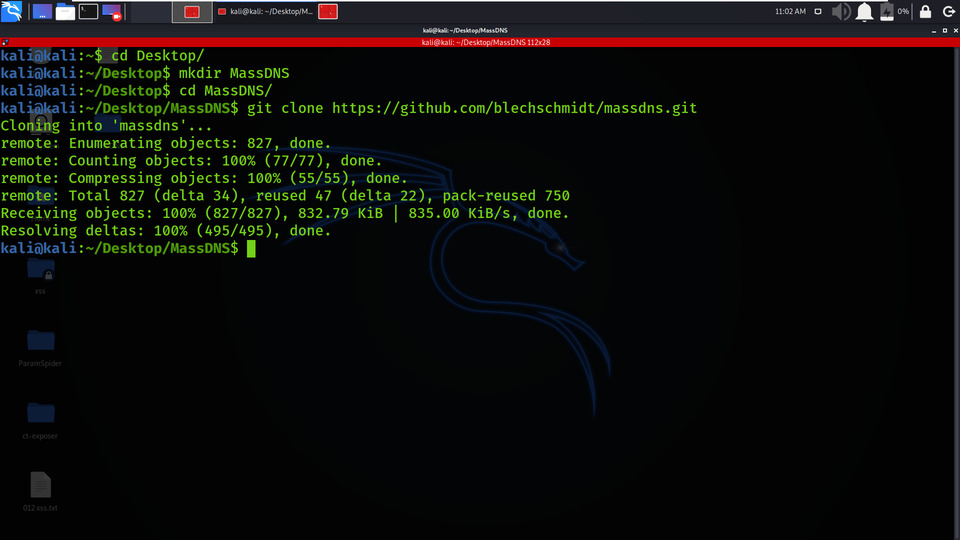Click the screen recorder launcher icon

pyautogui.click(x=111, y=12)
